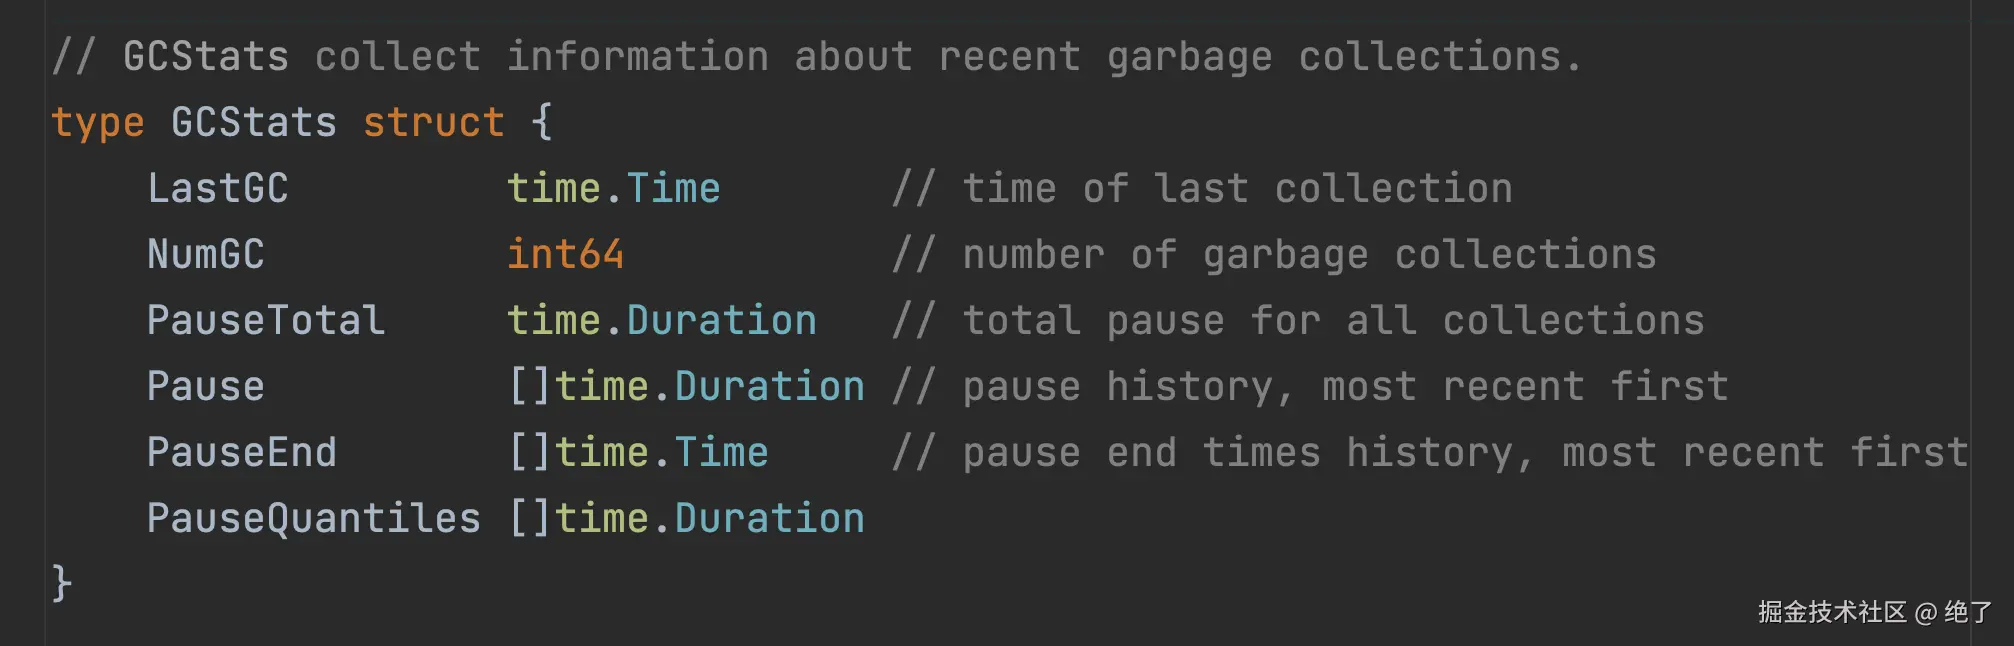Click the "struct" keyword

pyautogui.click(x=433, y=123)
